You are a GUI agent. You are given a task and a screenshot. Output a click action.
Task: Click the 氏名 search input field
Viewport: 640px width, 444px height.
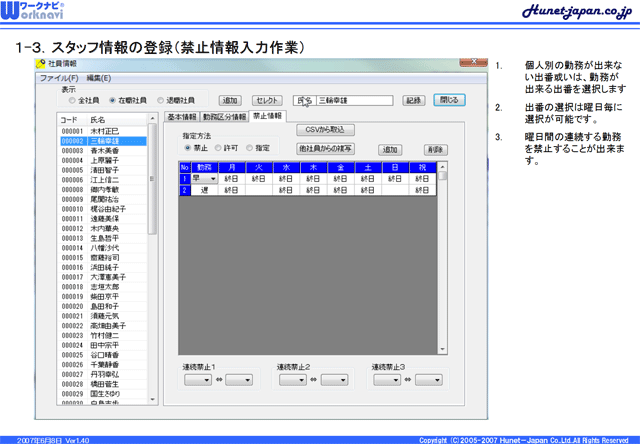(357, 100)
